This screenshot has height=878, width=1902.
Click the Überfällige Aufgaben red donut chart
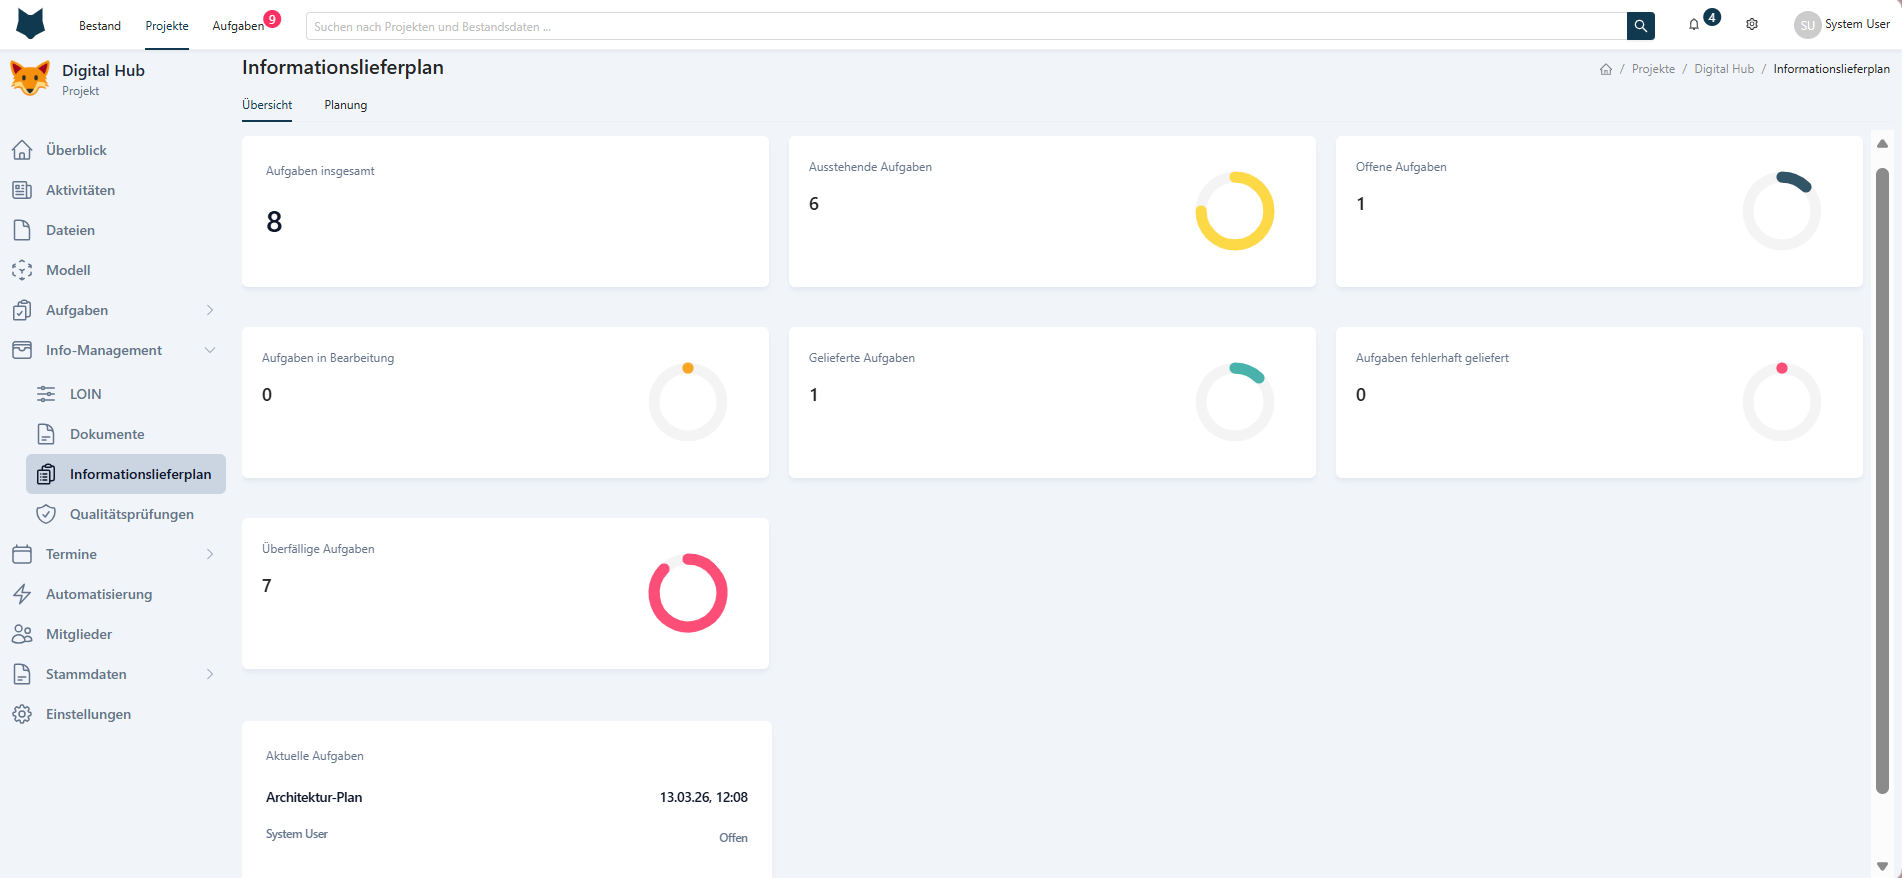688,593
